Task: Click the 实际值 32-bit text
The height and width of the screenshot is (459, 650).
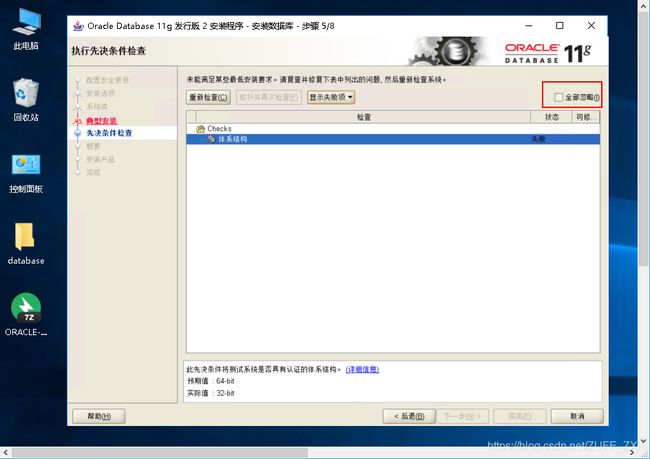Action: [211, 393]
